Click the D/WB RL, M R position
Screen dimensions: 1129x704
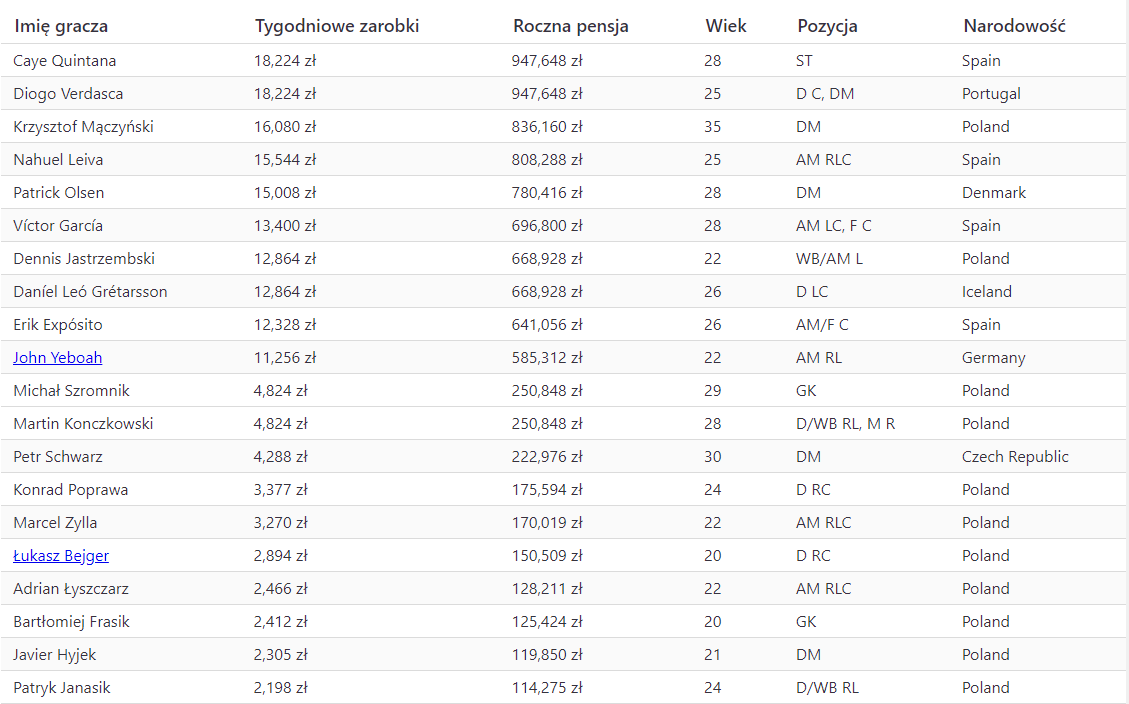[845, 424]
